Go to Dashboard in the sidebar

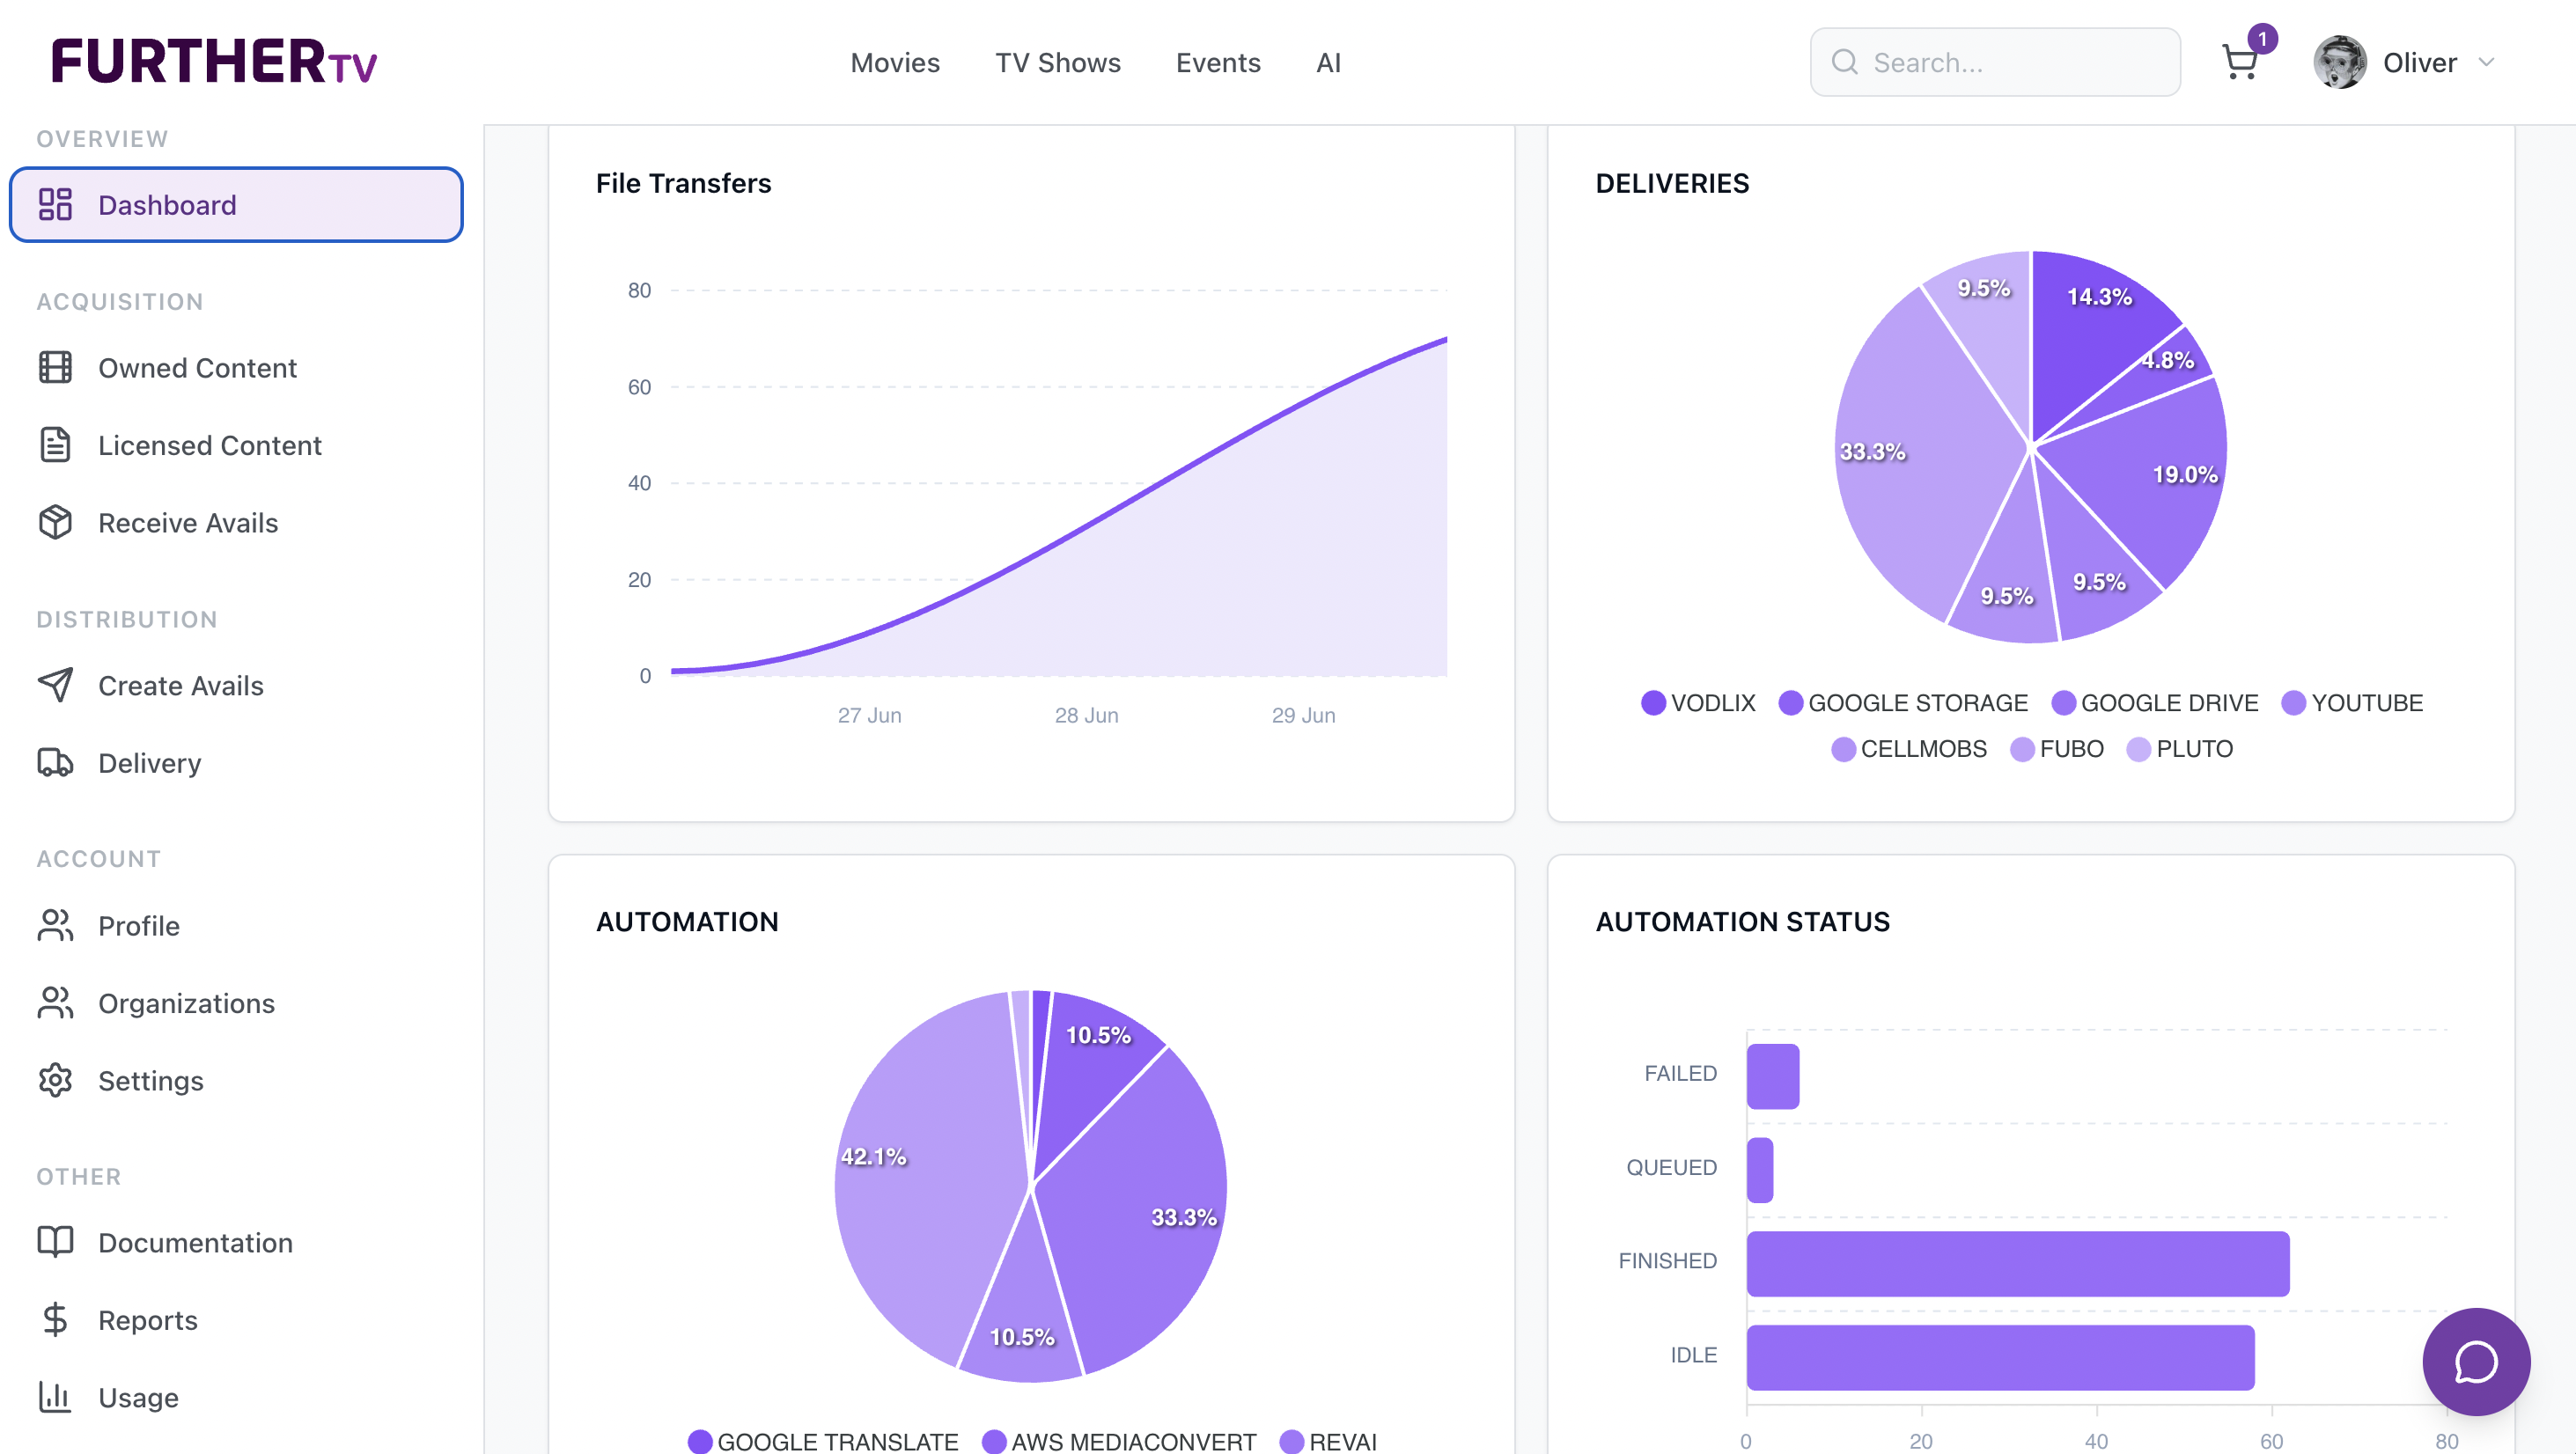click(236, 204)
